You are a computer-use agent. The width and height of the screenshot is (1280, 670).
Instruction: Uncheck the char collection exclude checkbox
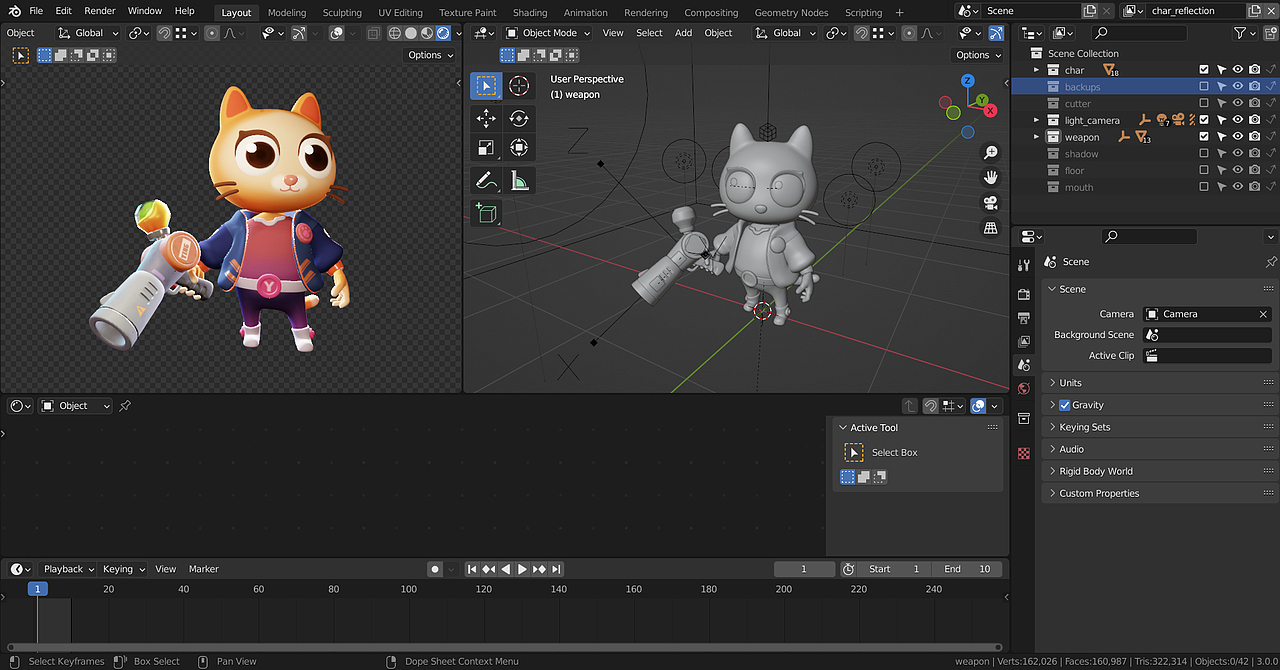pos(1204,70)
